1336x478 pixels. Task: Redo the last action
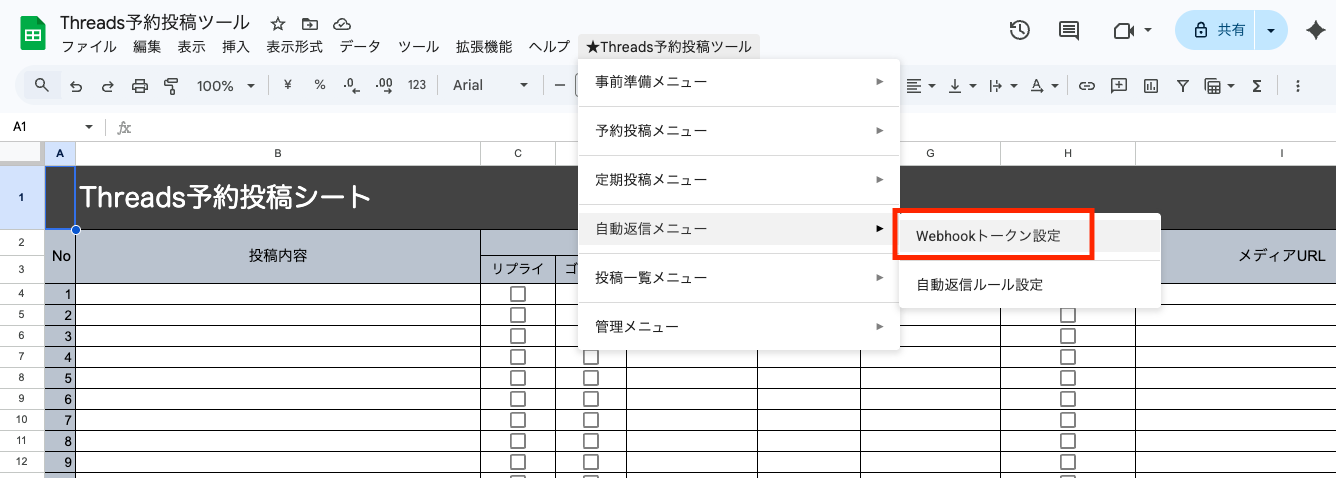(x=107, y=86)
